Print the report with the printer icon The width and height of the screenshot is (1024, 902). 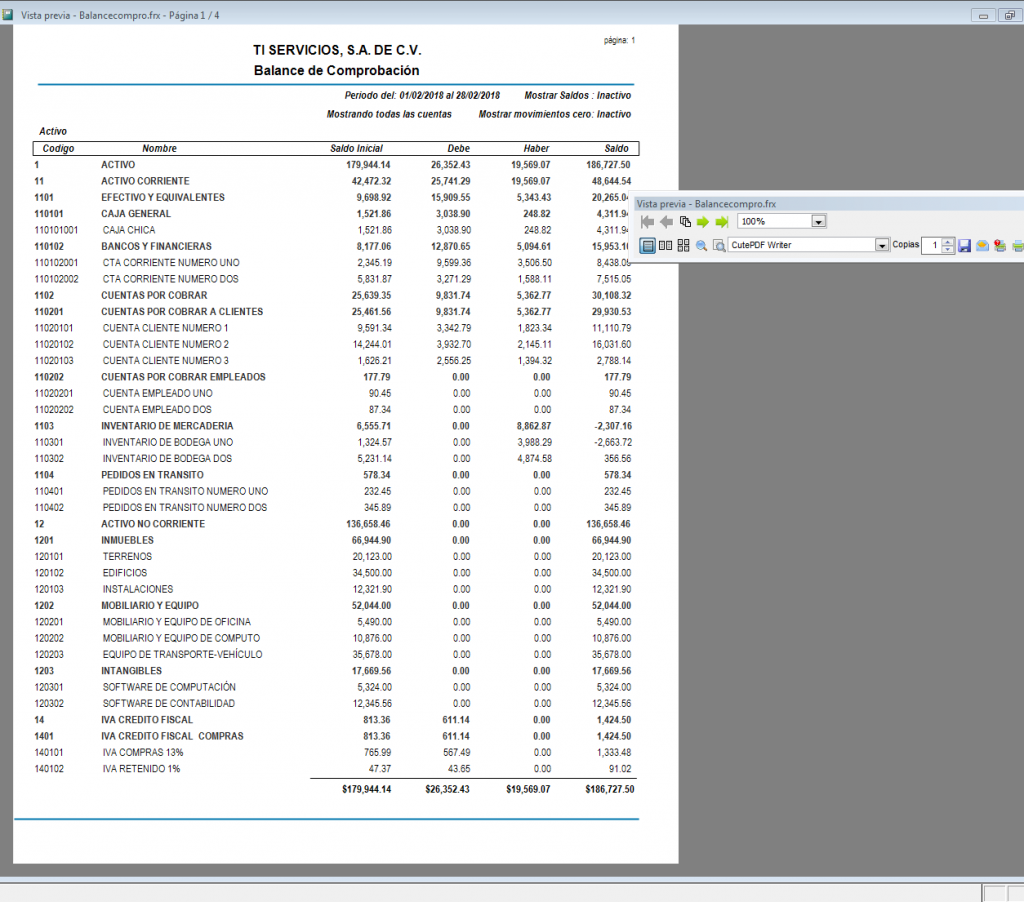point(1017,246)
